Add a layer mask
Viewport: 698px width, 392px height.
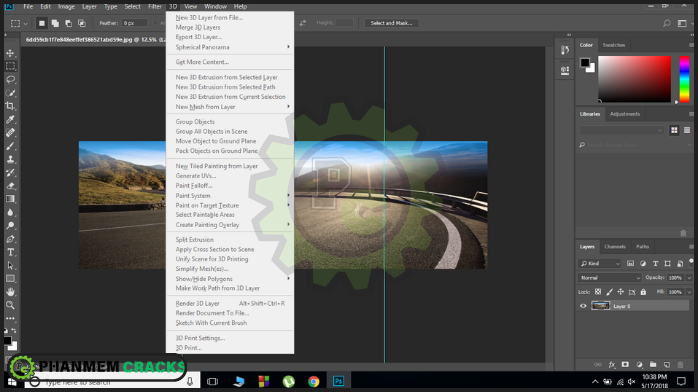coord(625,364)
